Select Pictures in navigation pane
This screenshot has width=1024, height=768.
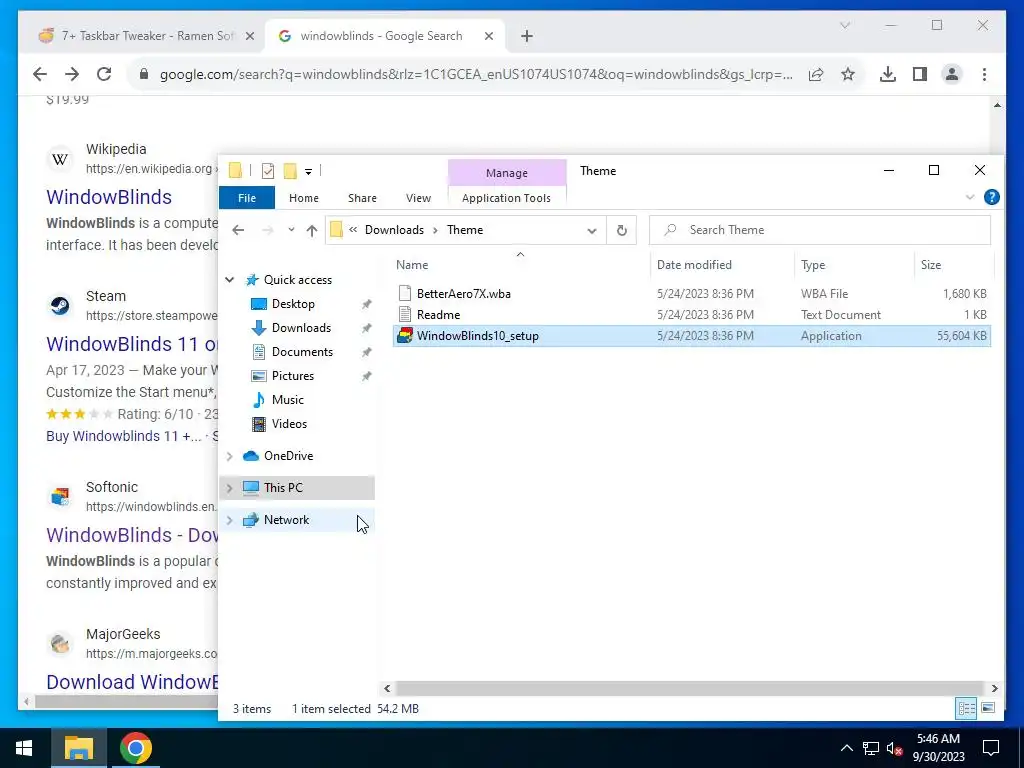pyautogui.click(x=293, y=376)
